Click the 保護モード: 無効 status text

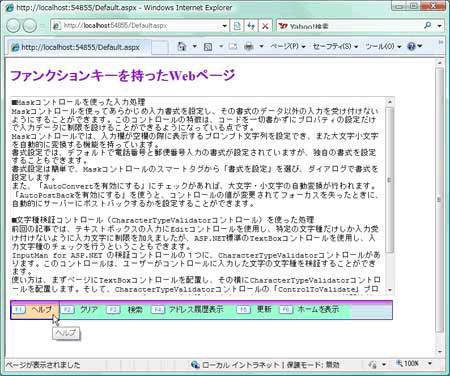click(313, 365)
